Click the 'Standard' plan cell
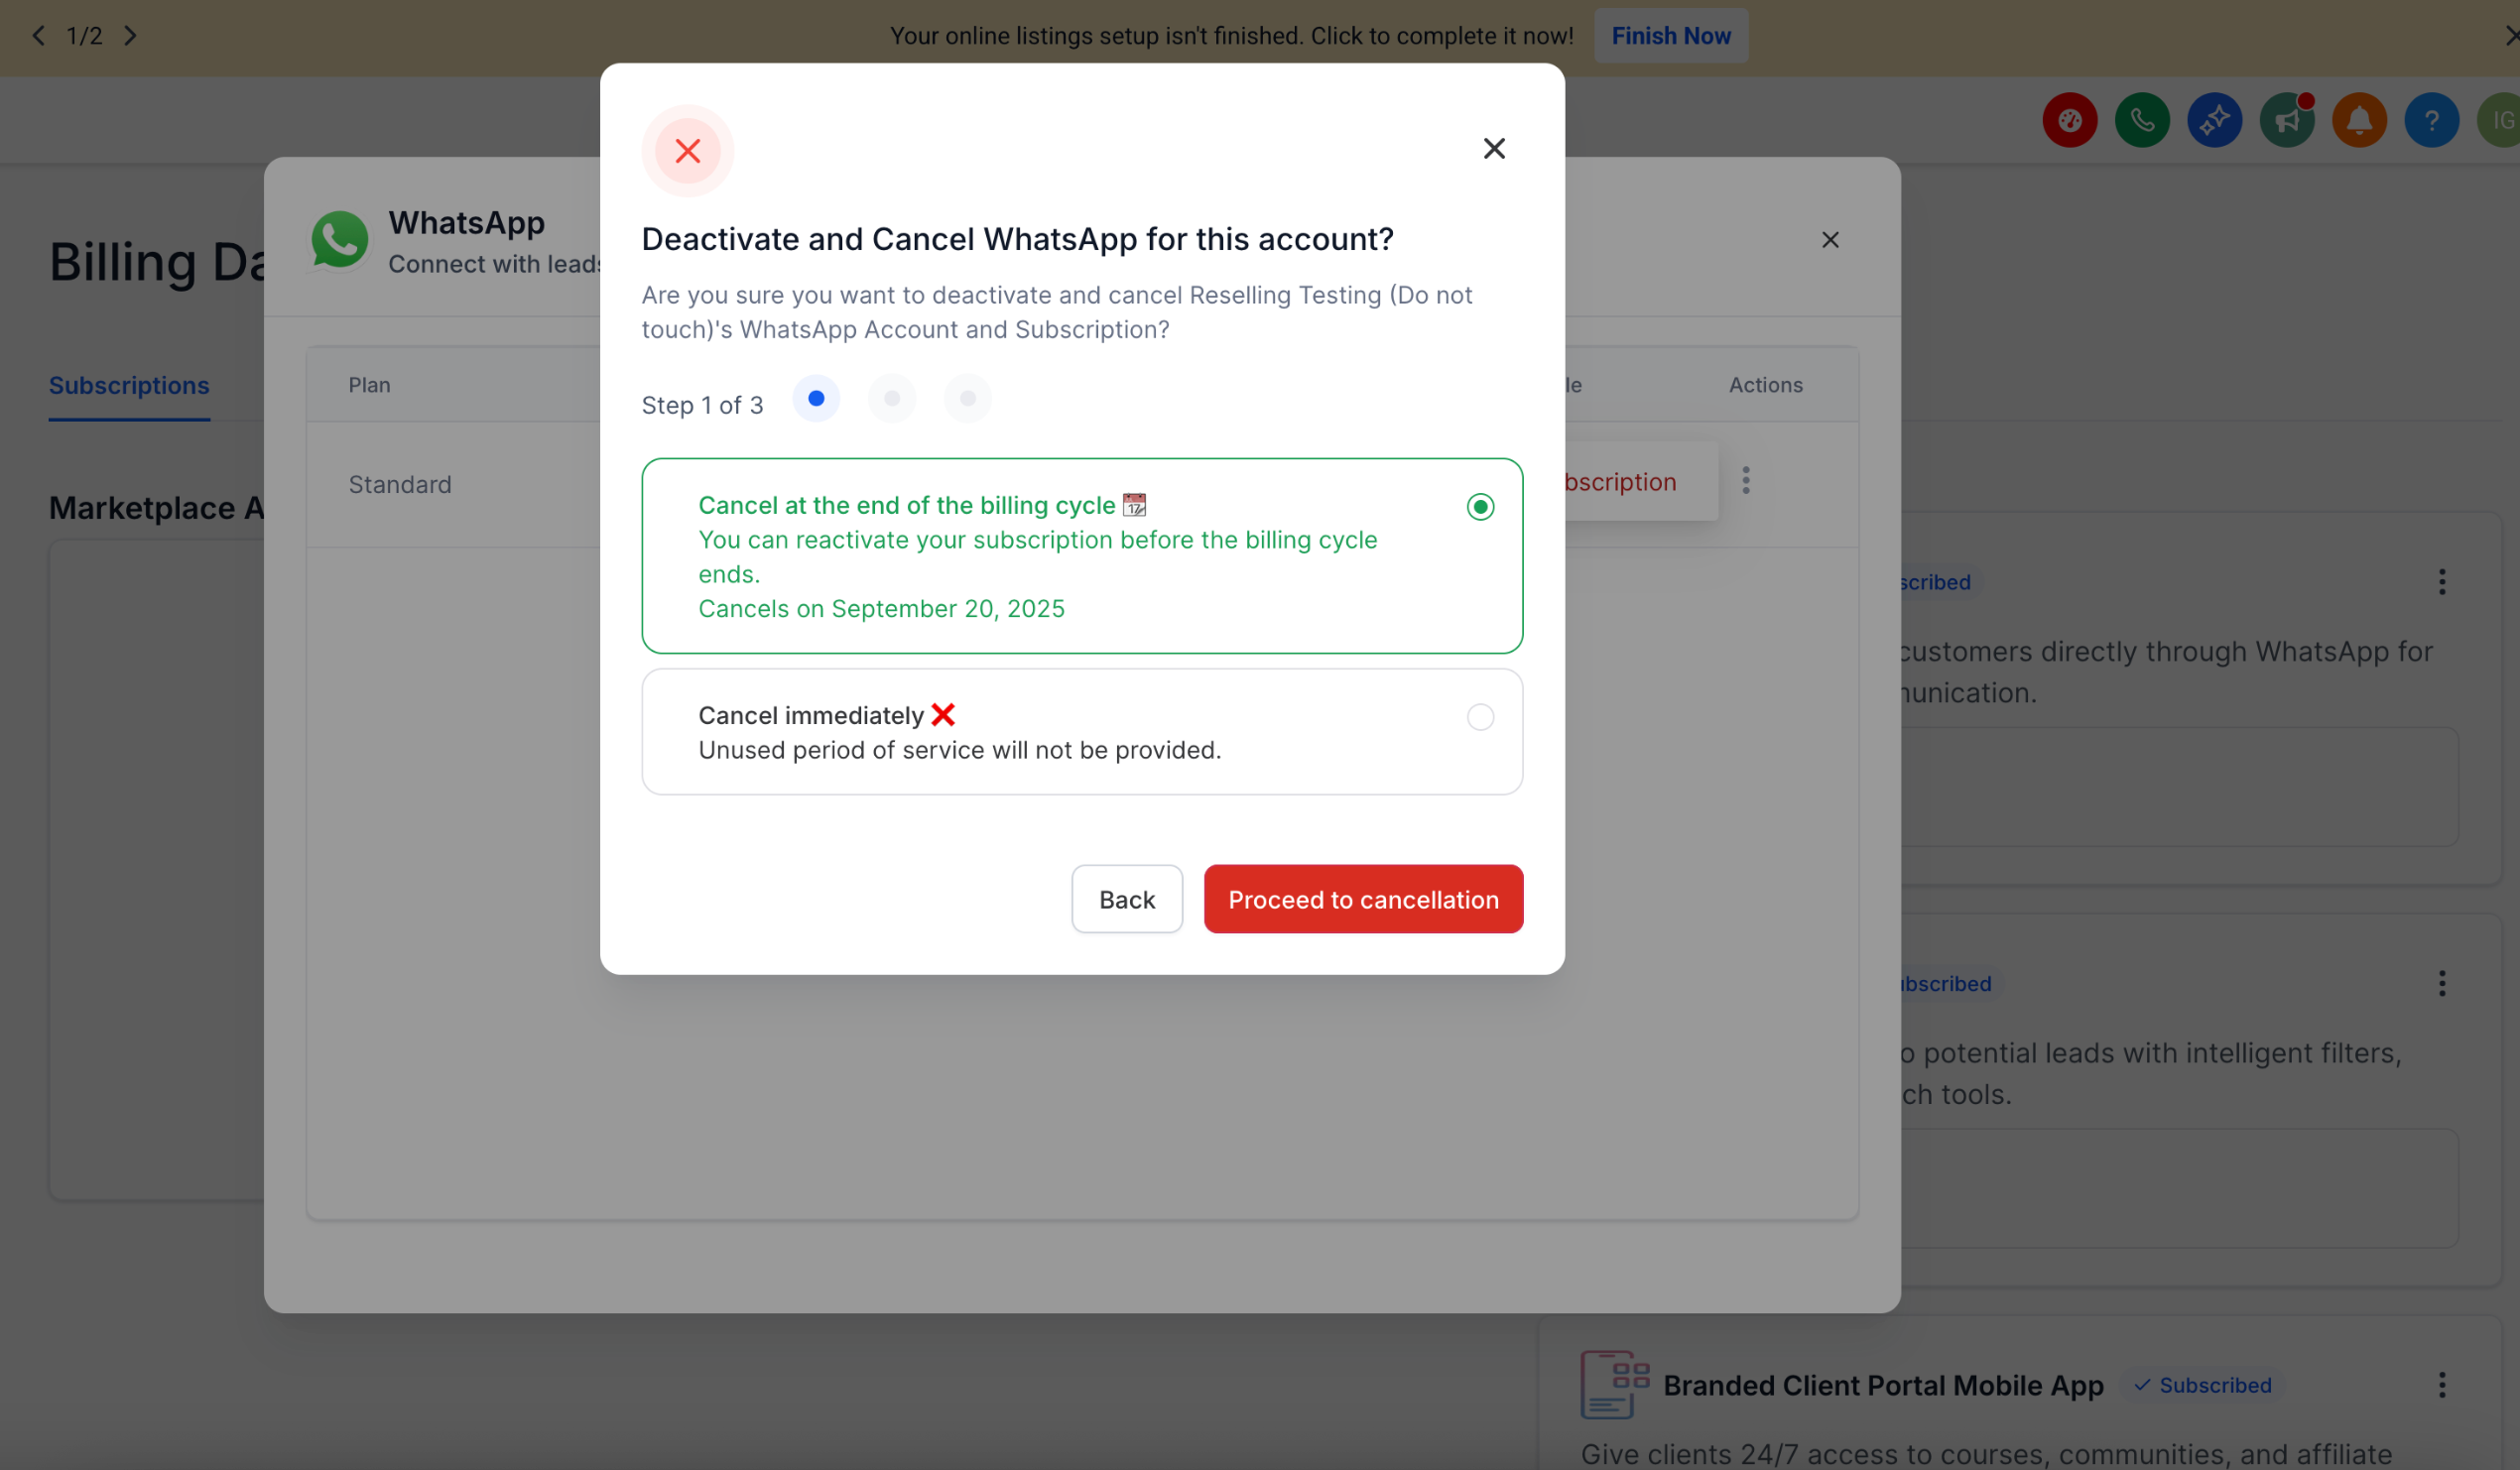 coord(400,485)
